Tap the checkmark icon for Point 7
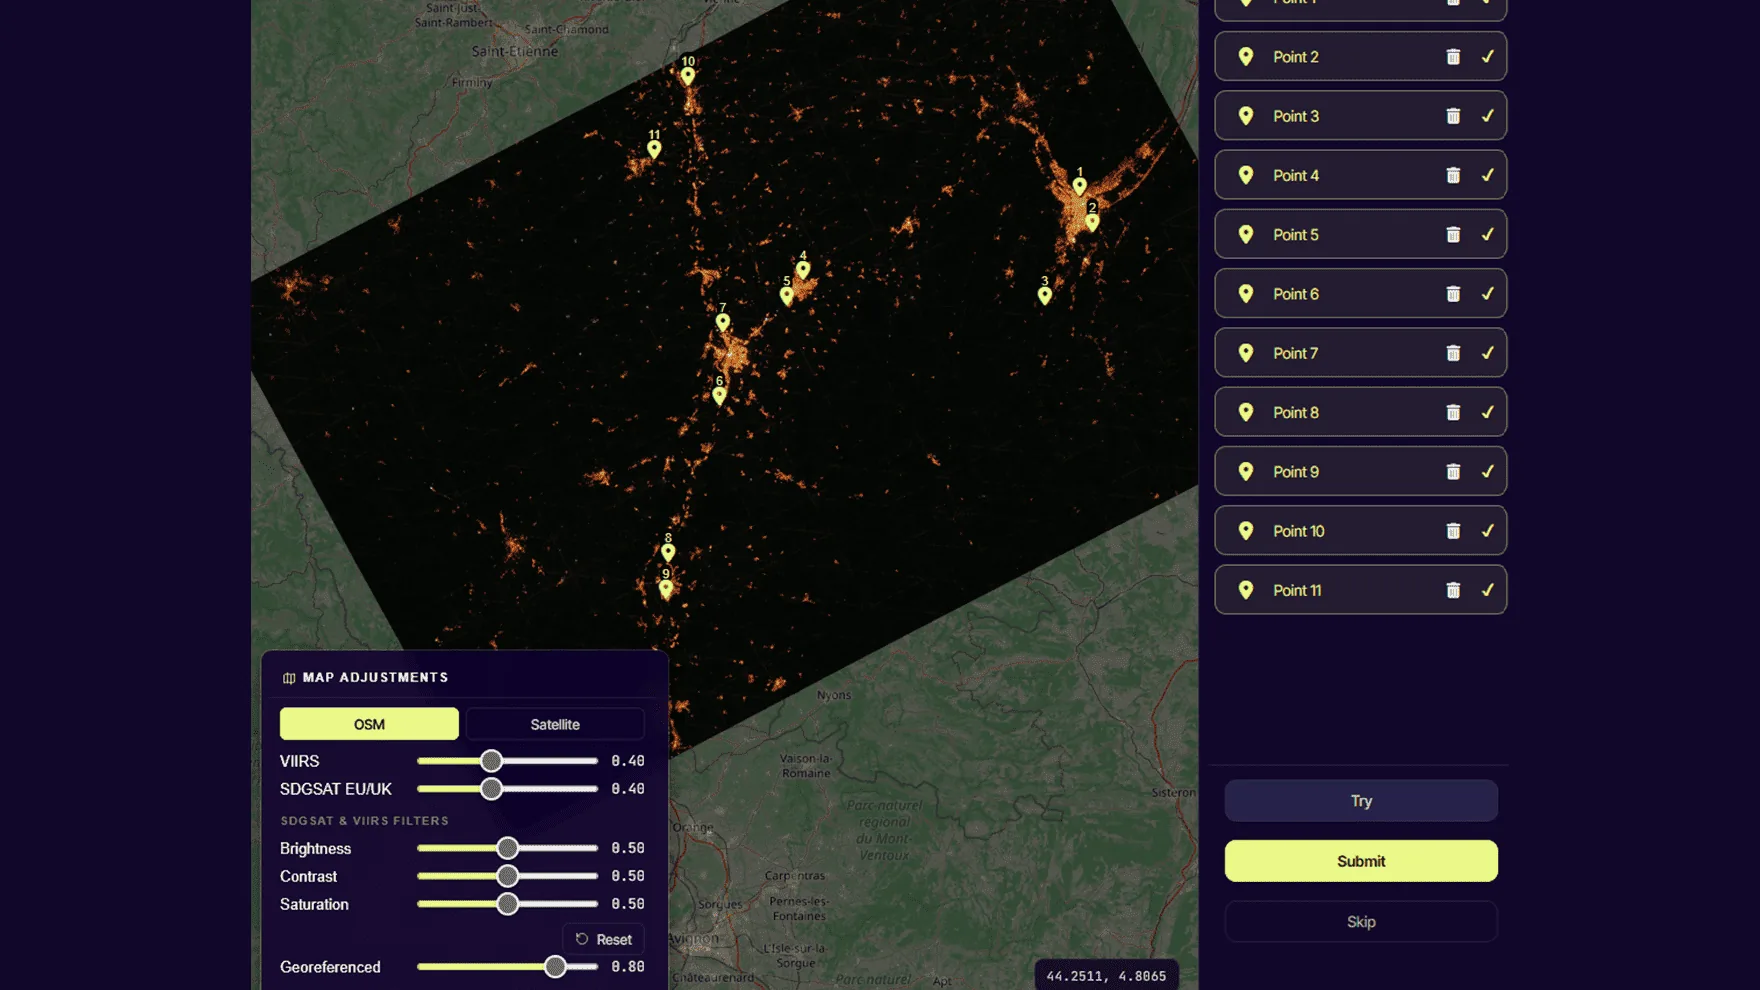Viewport: 1760px width, 990px height. click(1487, 353)
